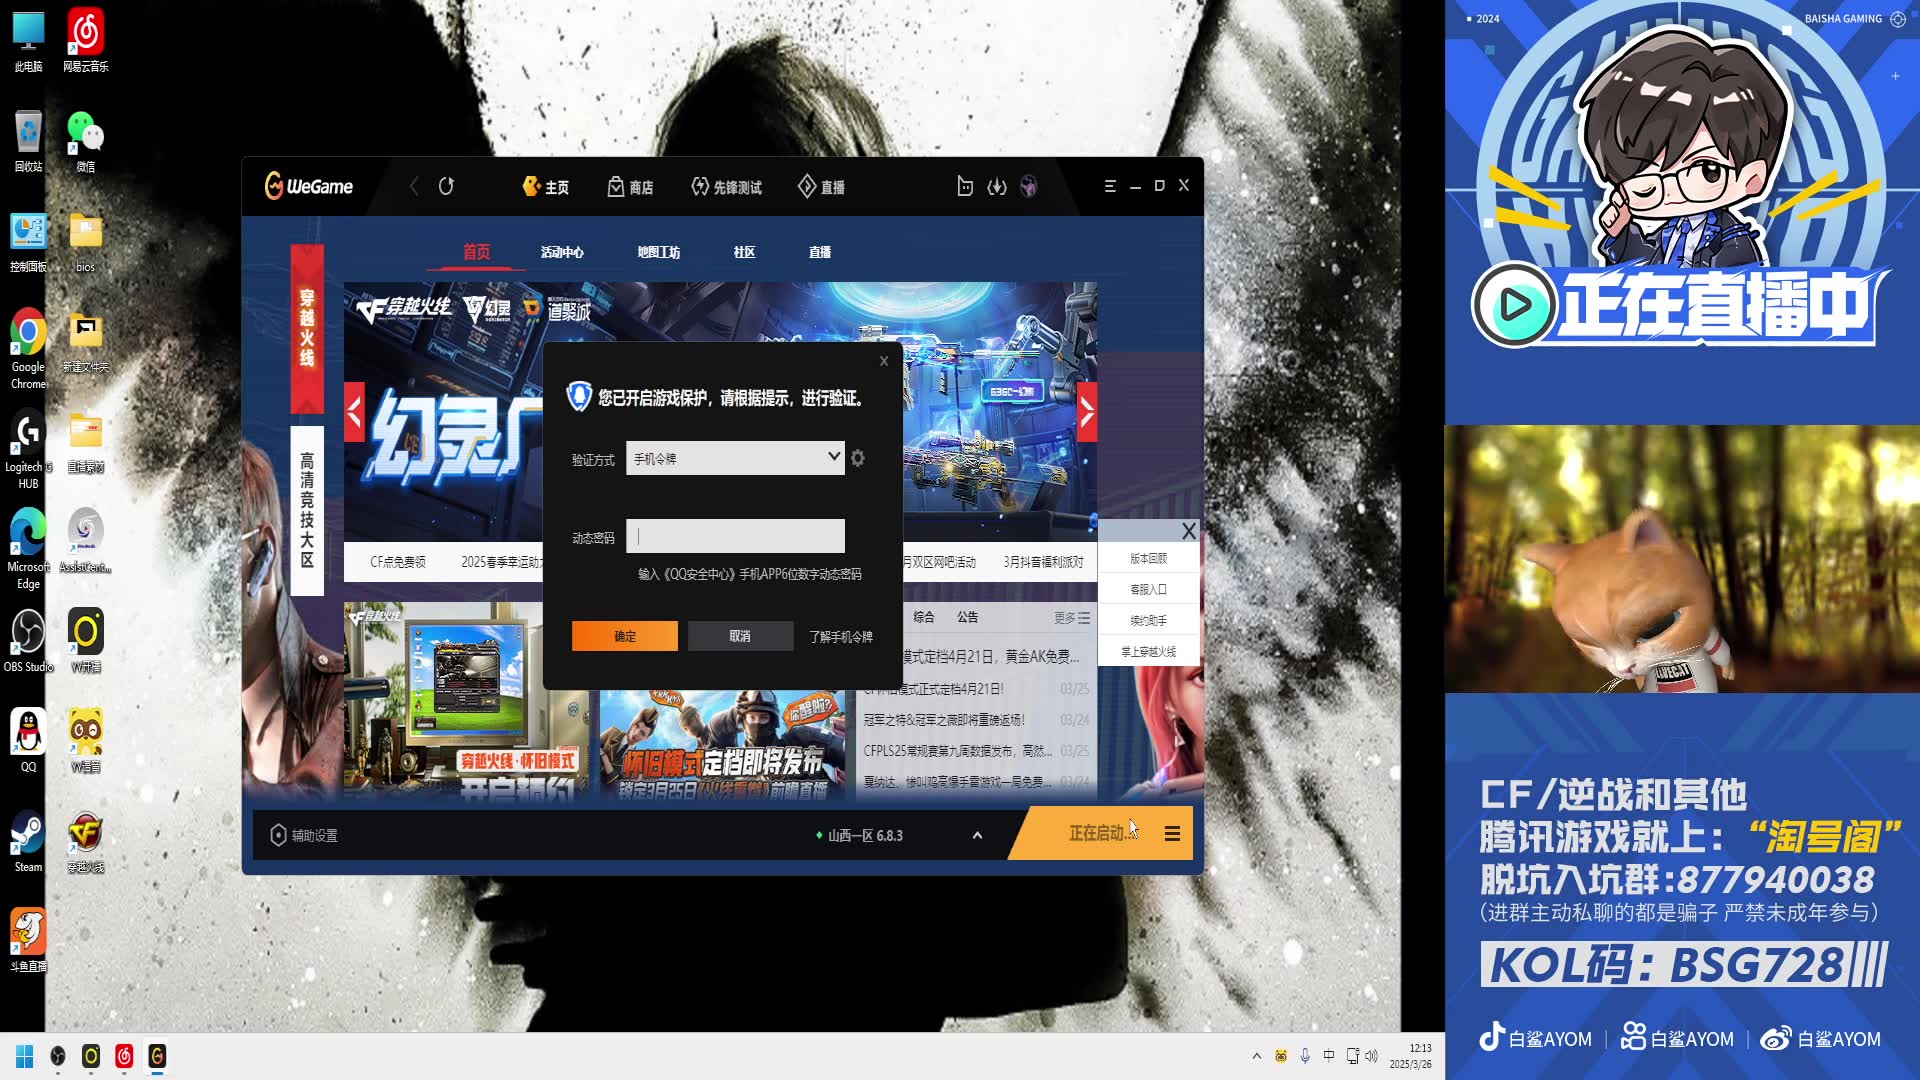Open the 先锋测试 tab

click(x=727, y=187)
